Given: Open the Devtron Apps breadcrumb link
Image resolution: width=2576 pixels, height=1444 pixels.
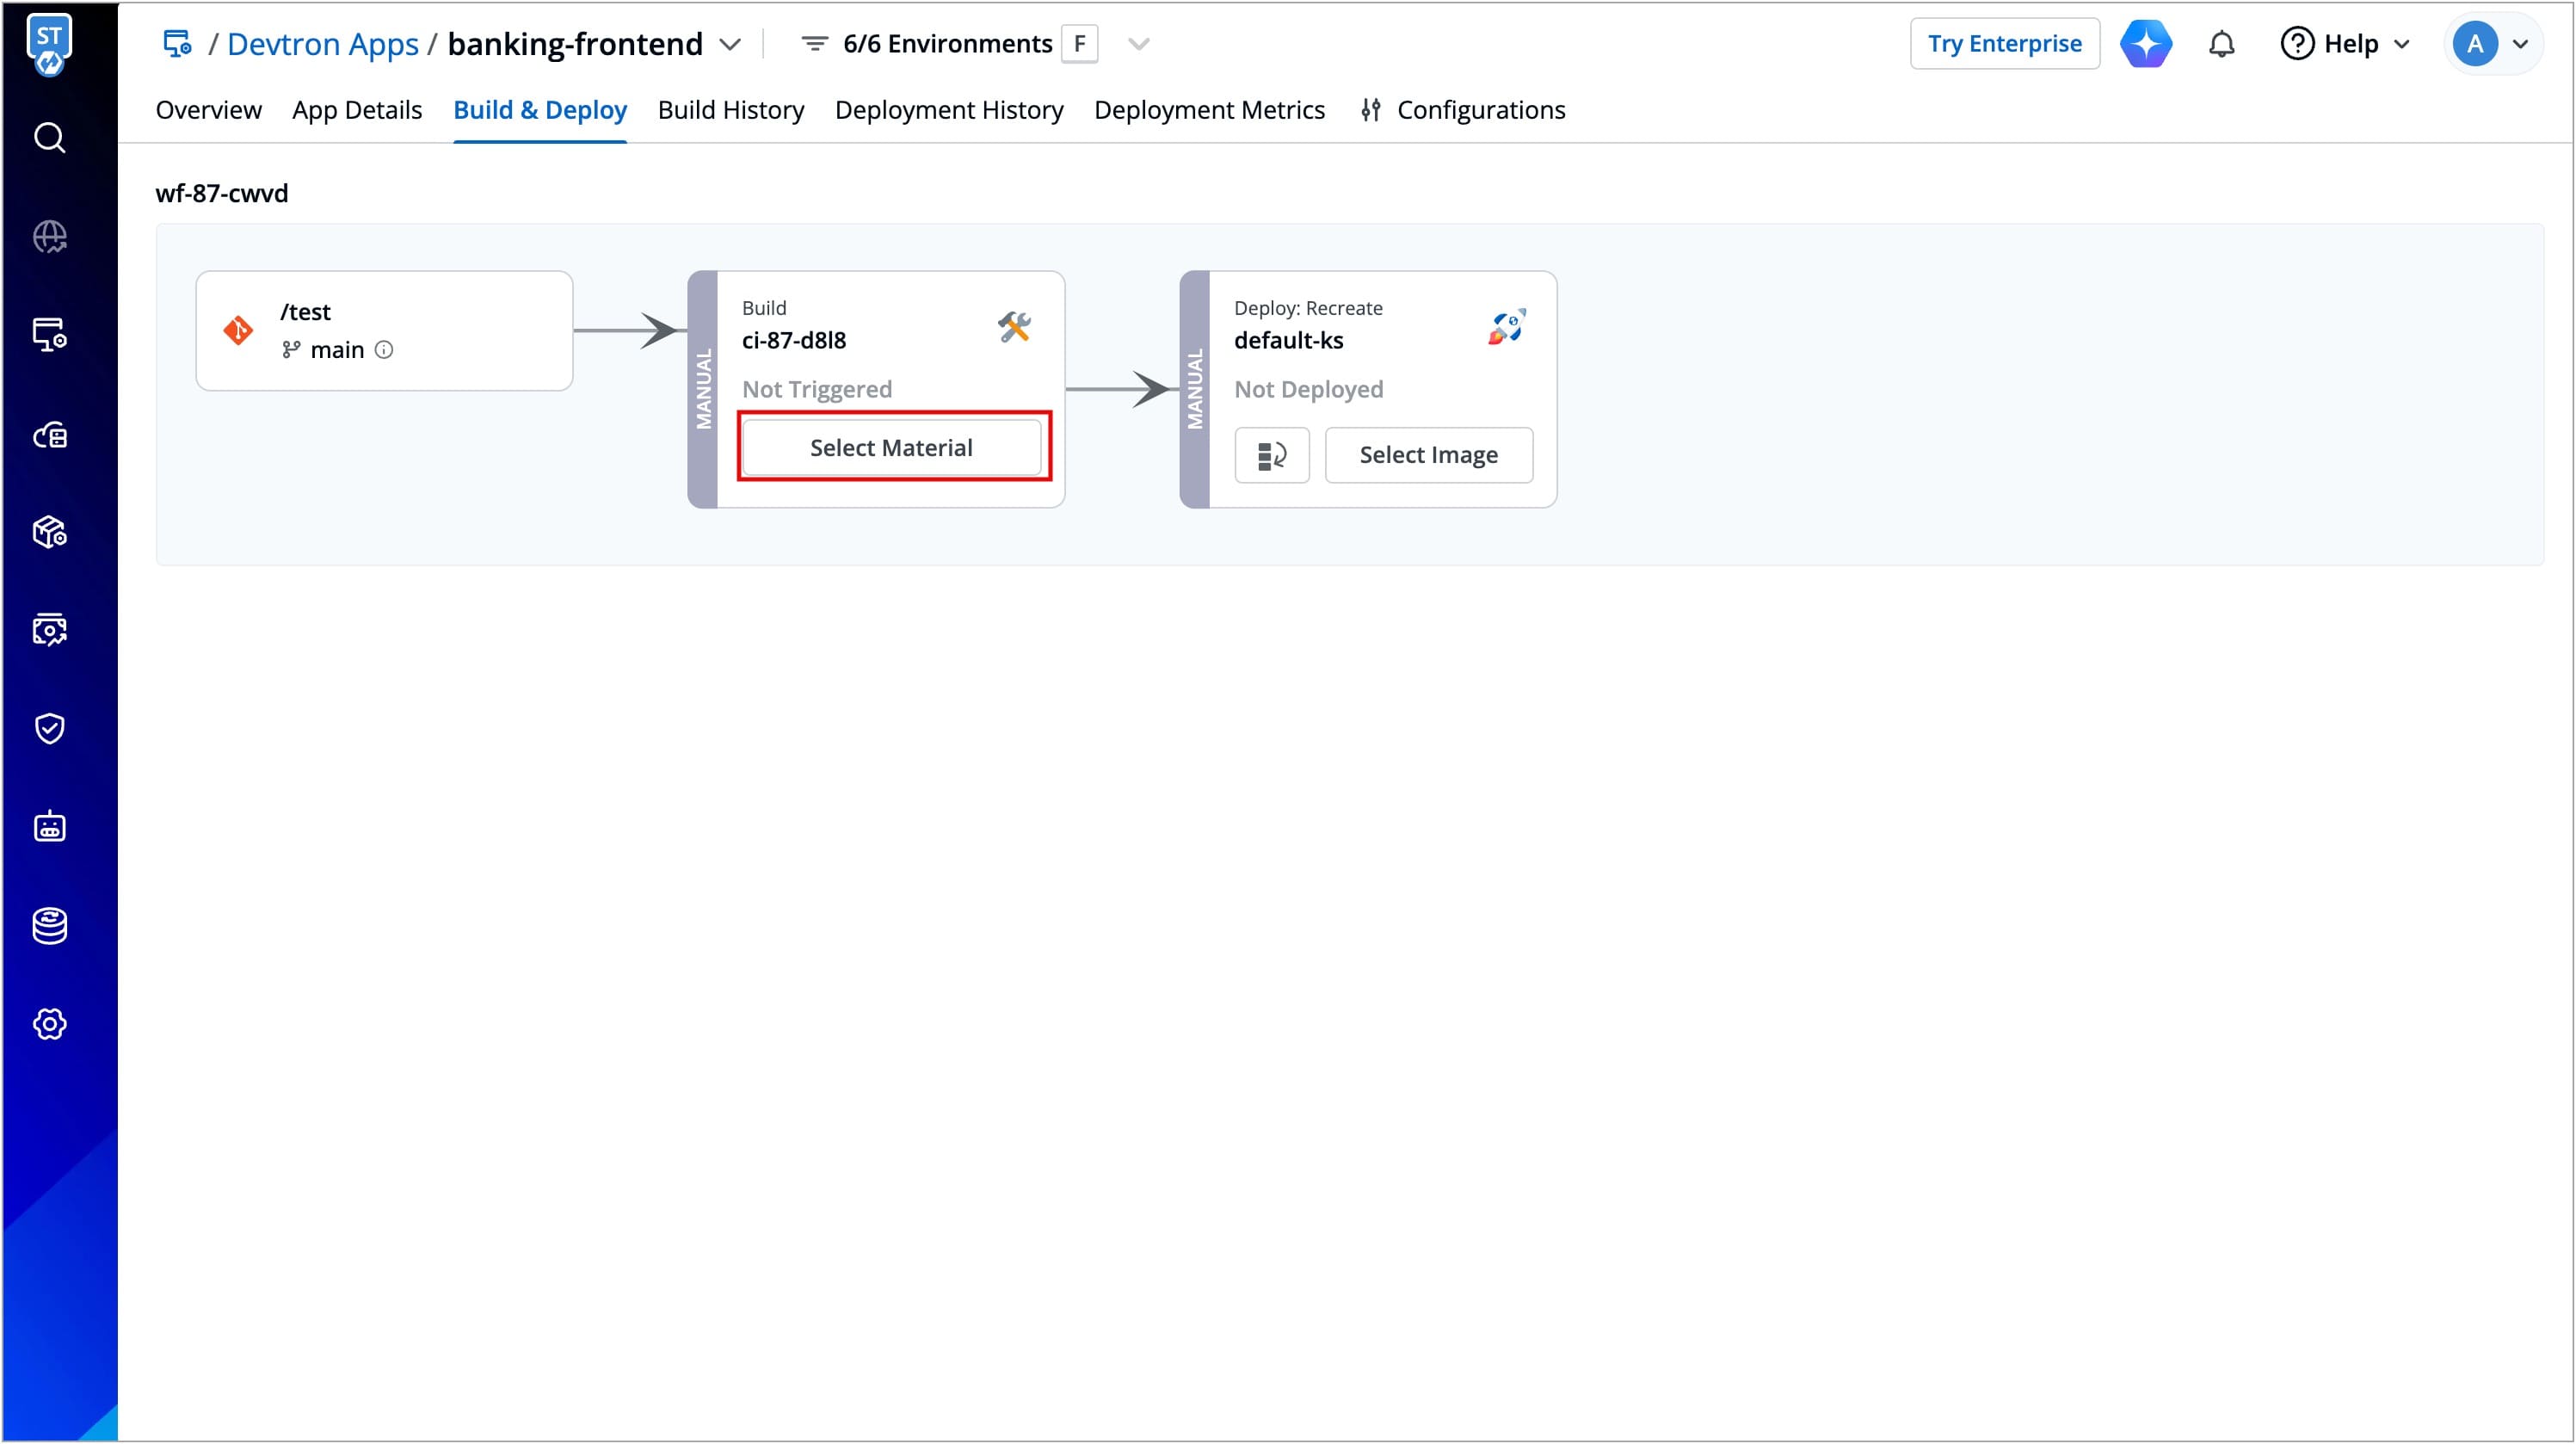Looking at the screenshot, I should 322,44.
